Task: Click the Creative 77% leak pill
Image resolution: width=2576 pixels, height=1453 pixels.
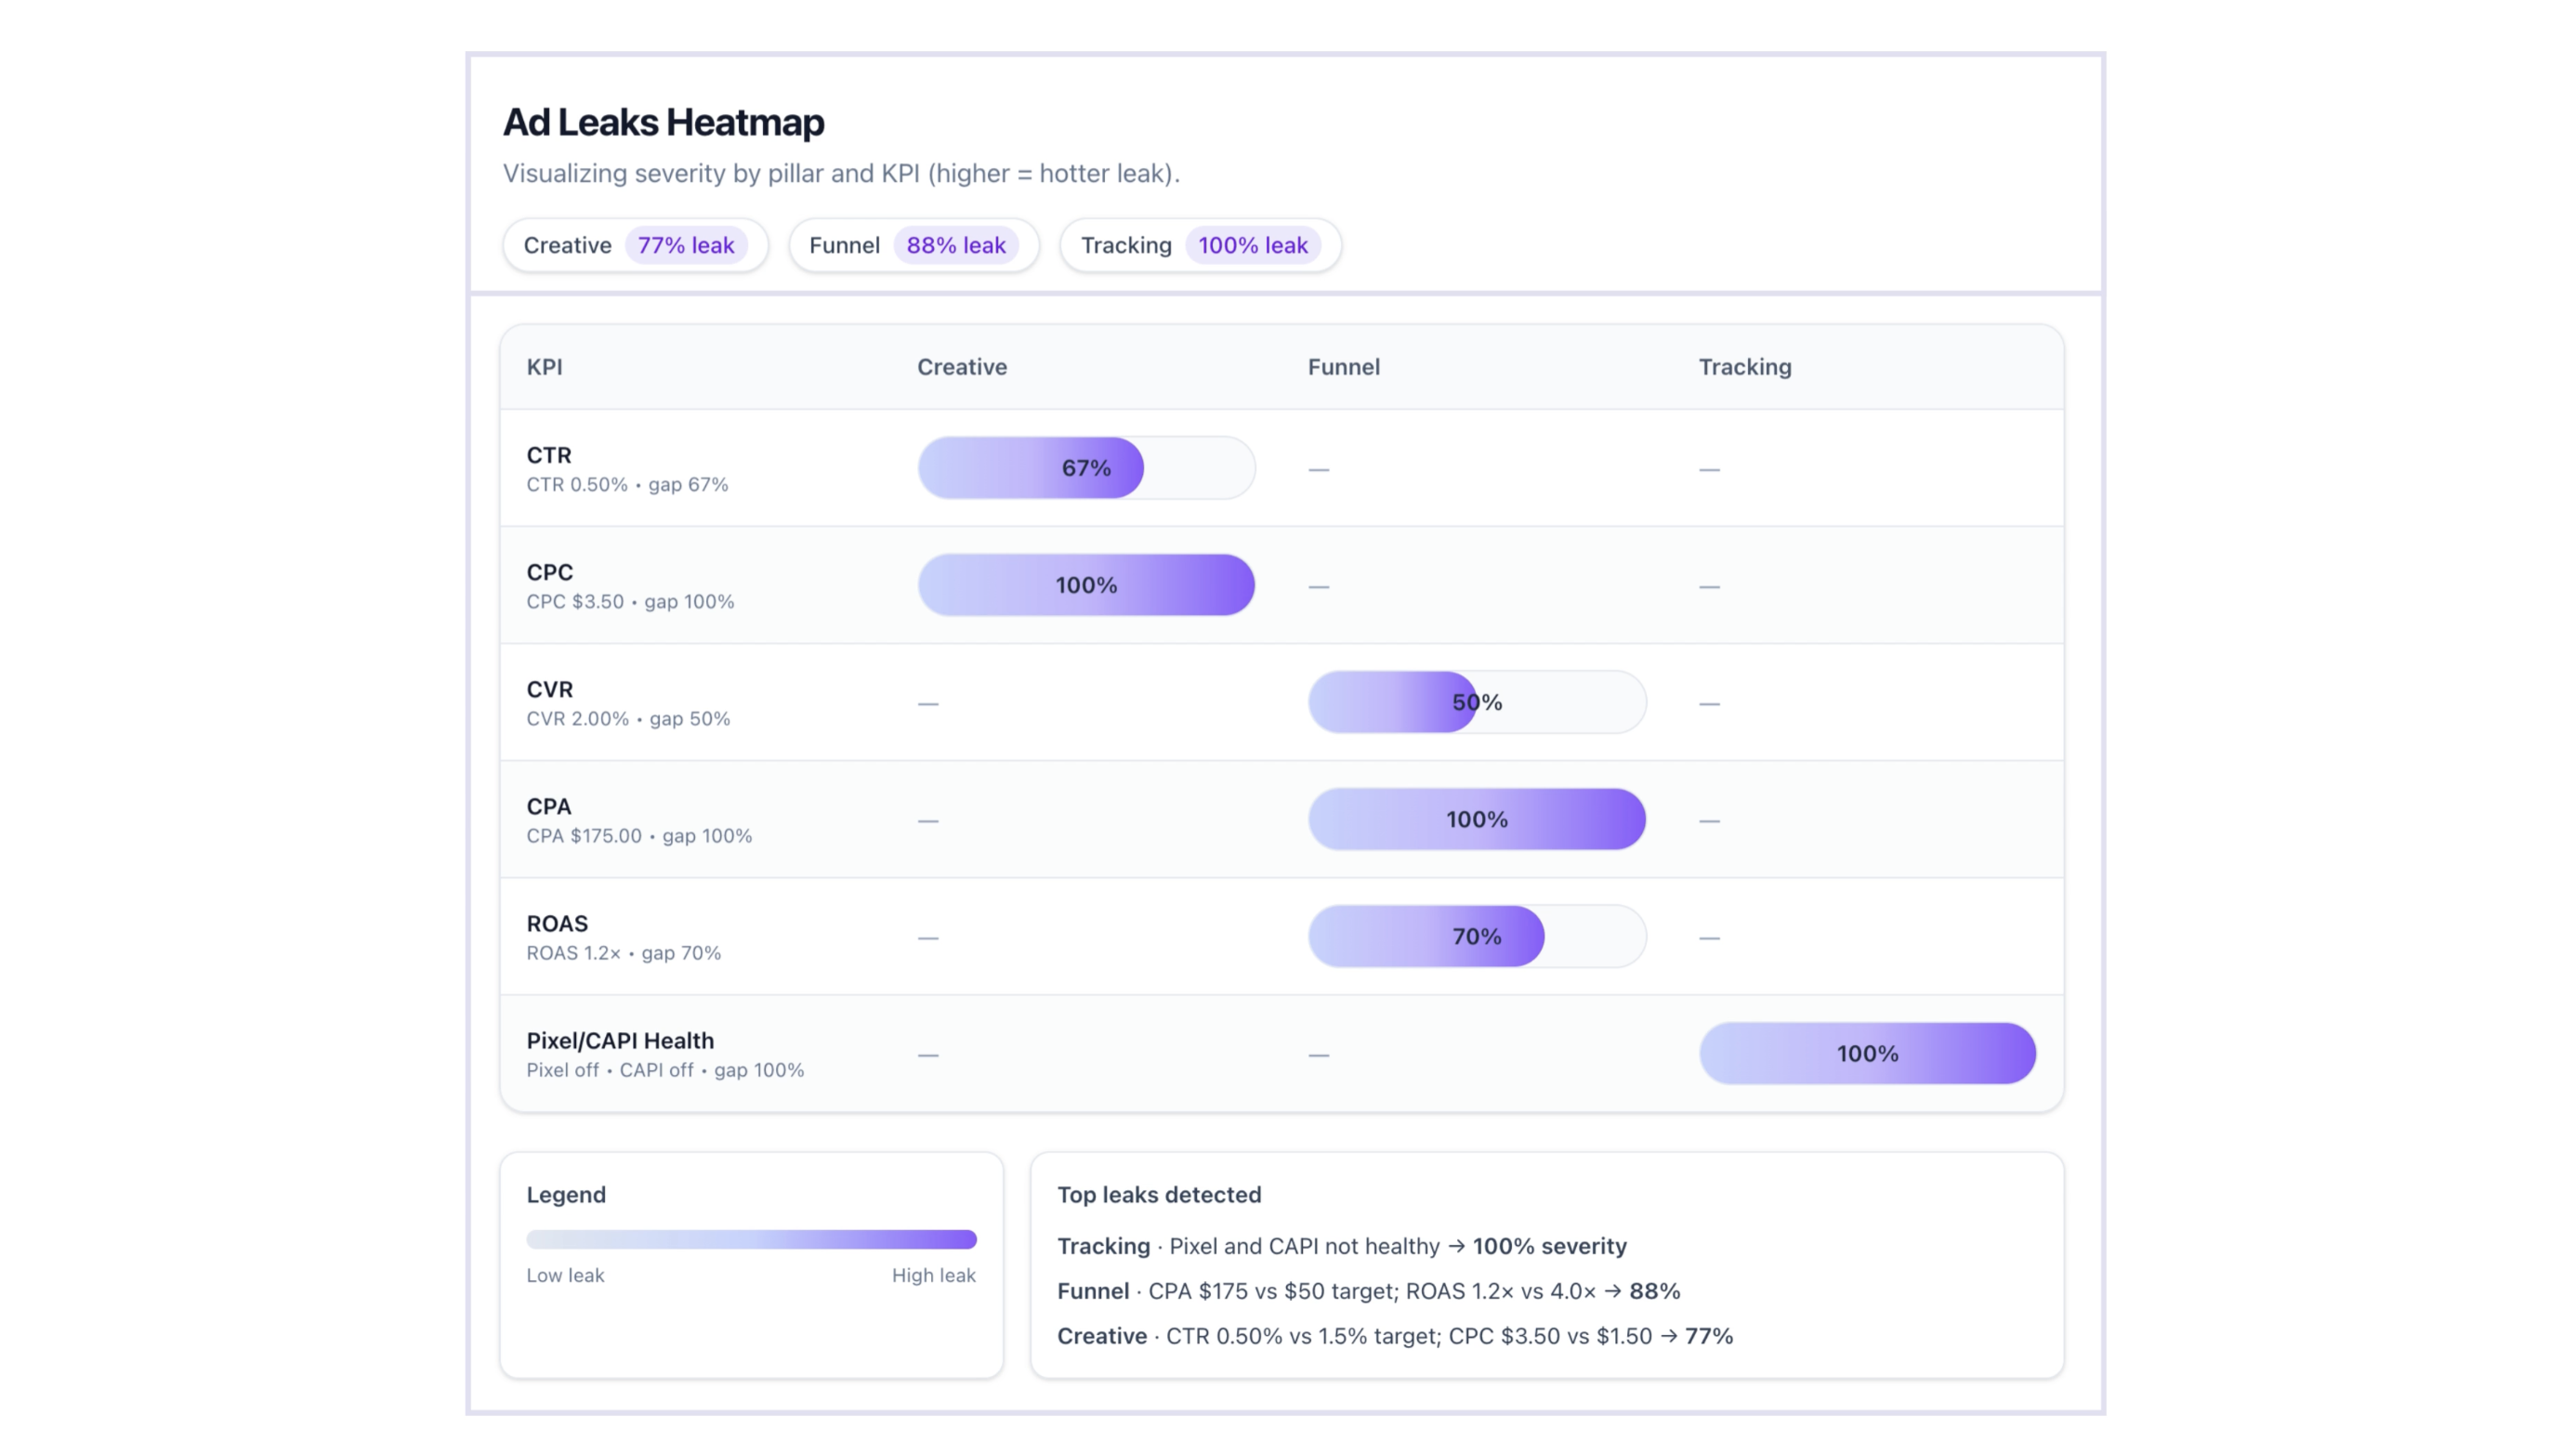Action: click(634, 245)
